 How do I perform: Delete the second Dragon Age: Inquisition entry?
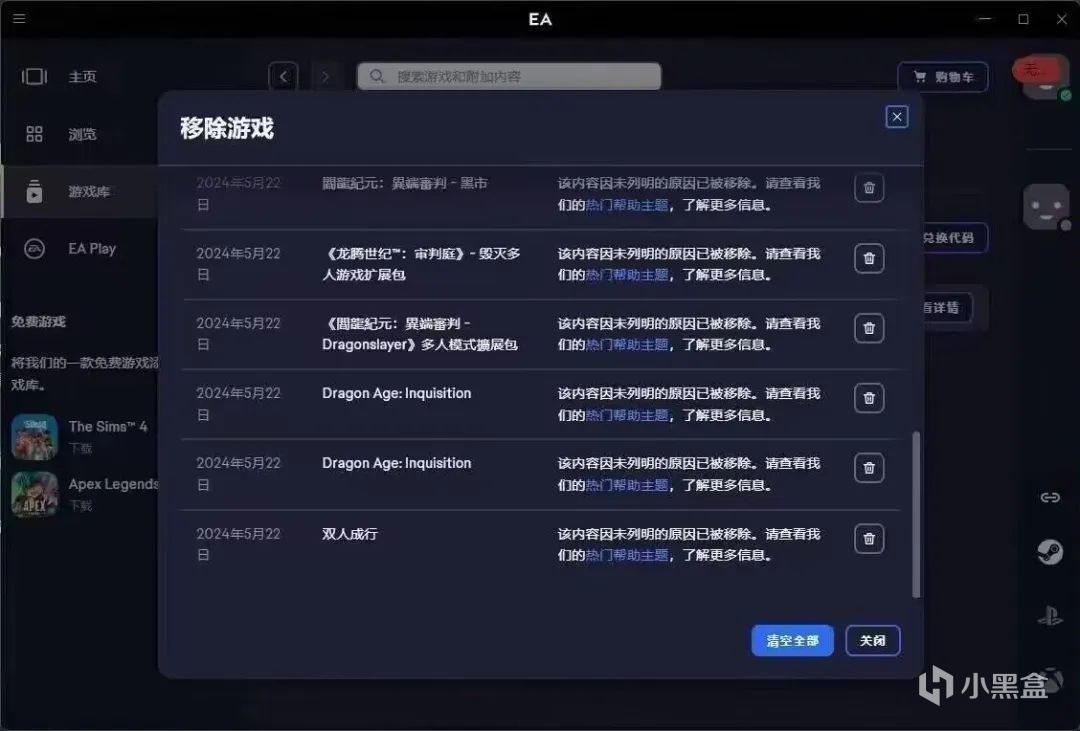pyautogui.click(x=869, y=469)
